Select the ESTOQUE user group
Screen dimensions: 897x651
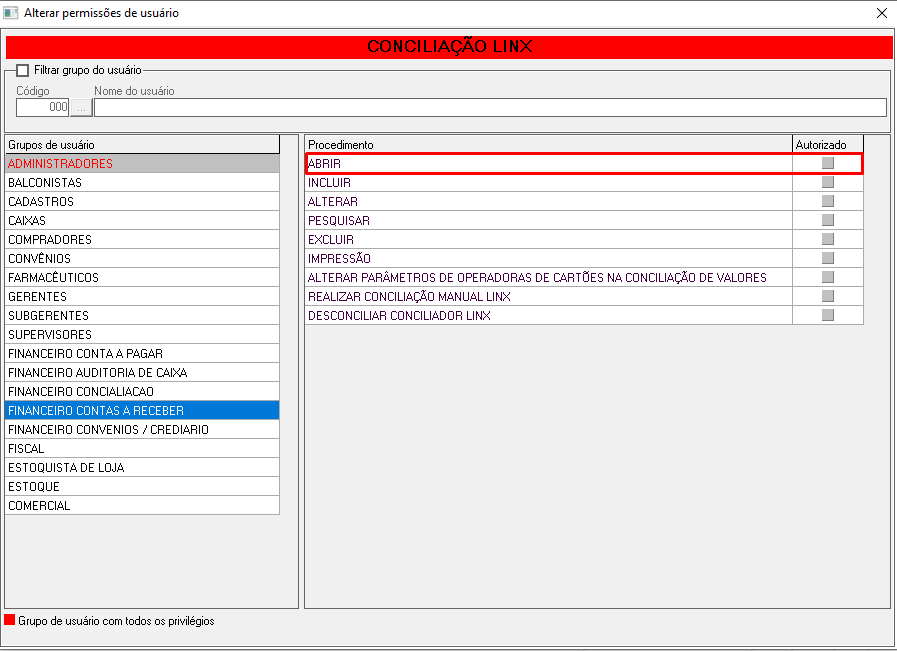pyautogui.click(x=142, y=486)
